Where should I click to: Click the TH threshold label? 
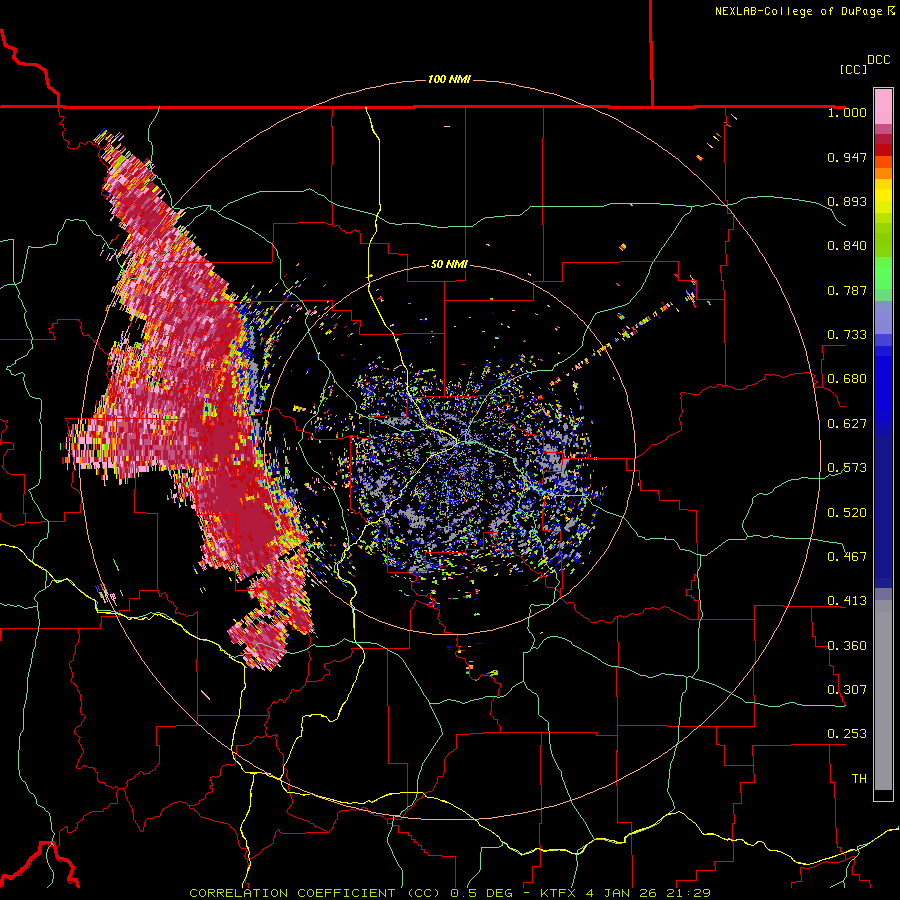(859, 778)
